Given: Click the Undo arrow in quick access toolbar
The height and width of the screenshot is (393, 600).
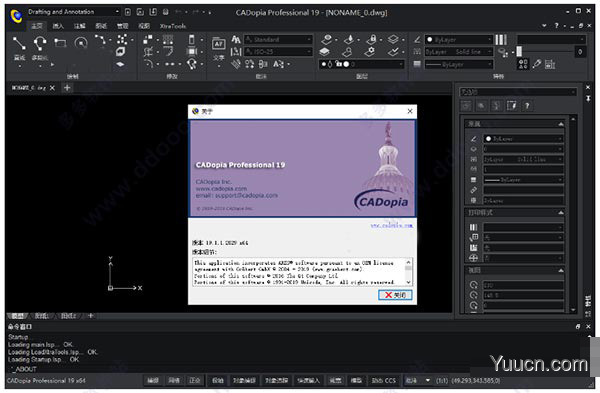Looking at the screenshot, I should point(178,12).
